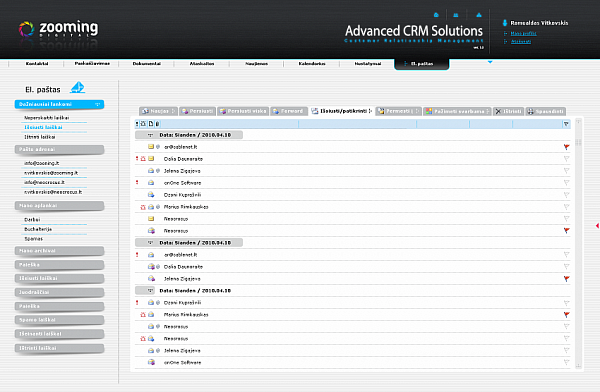This screenshot has height=392, width=600.
Task: Sort by priority exclamation column icon
Action: click(137, 124)
